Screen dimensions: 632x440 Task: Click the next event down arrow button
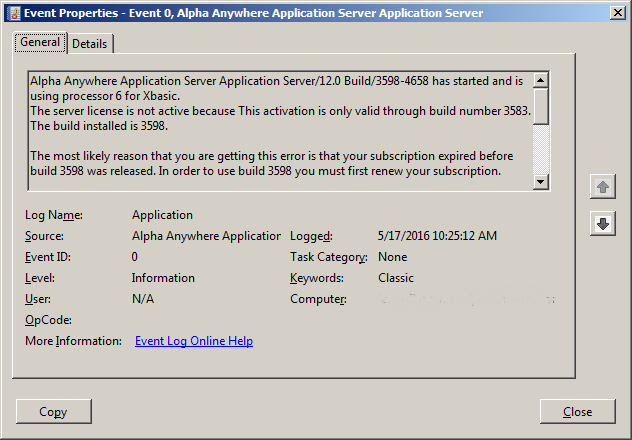coord(603,224)
